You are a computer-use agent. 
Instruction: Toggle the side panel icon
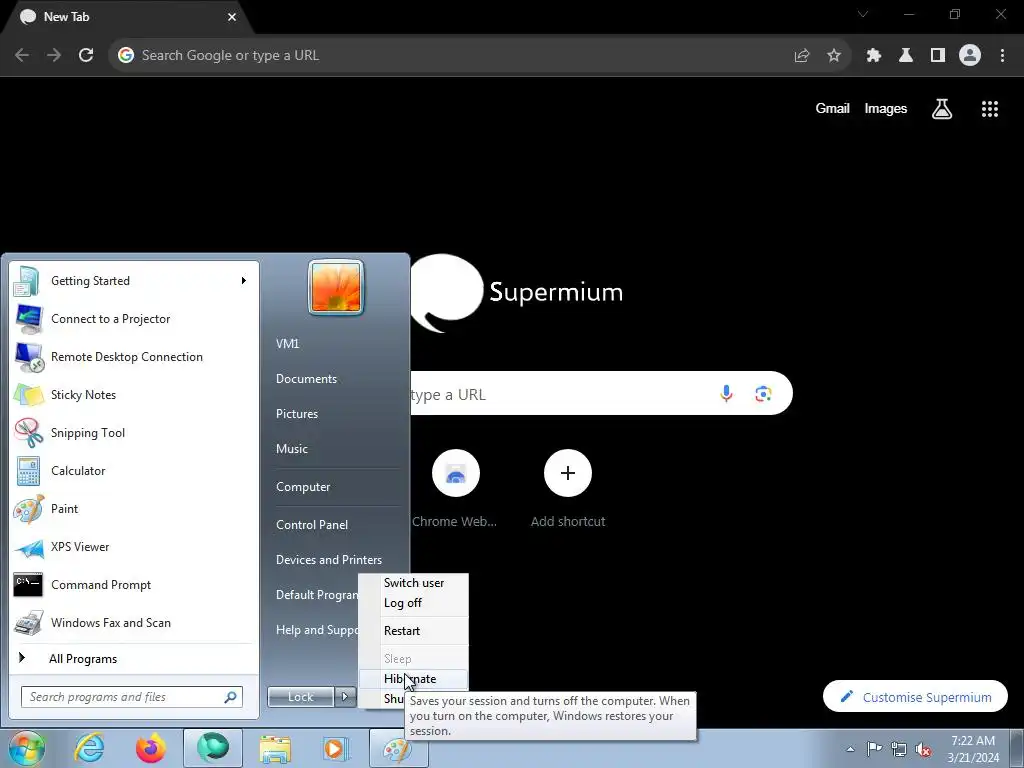pyautogui.click(x=938, y=56)
